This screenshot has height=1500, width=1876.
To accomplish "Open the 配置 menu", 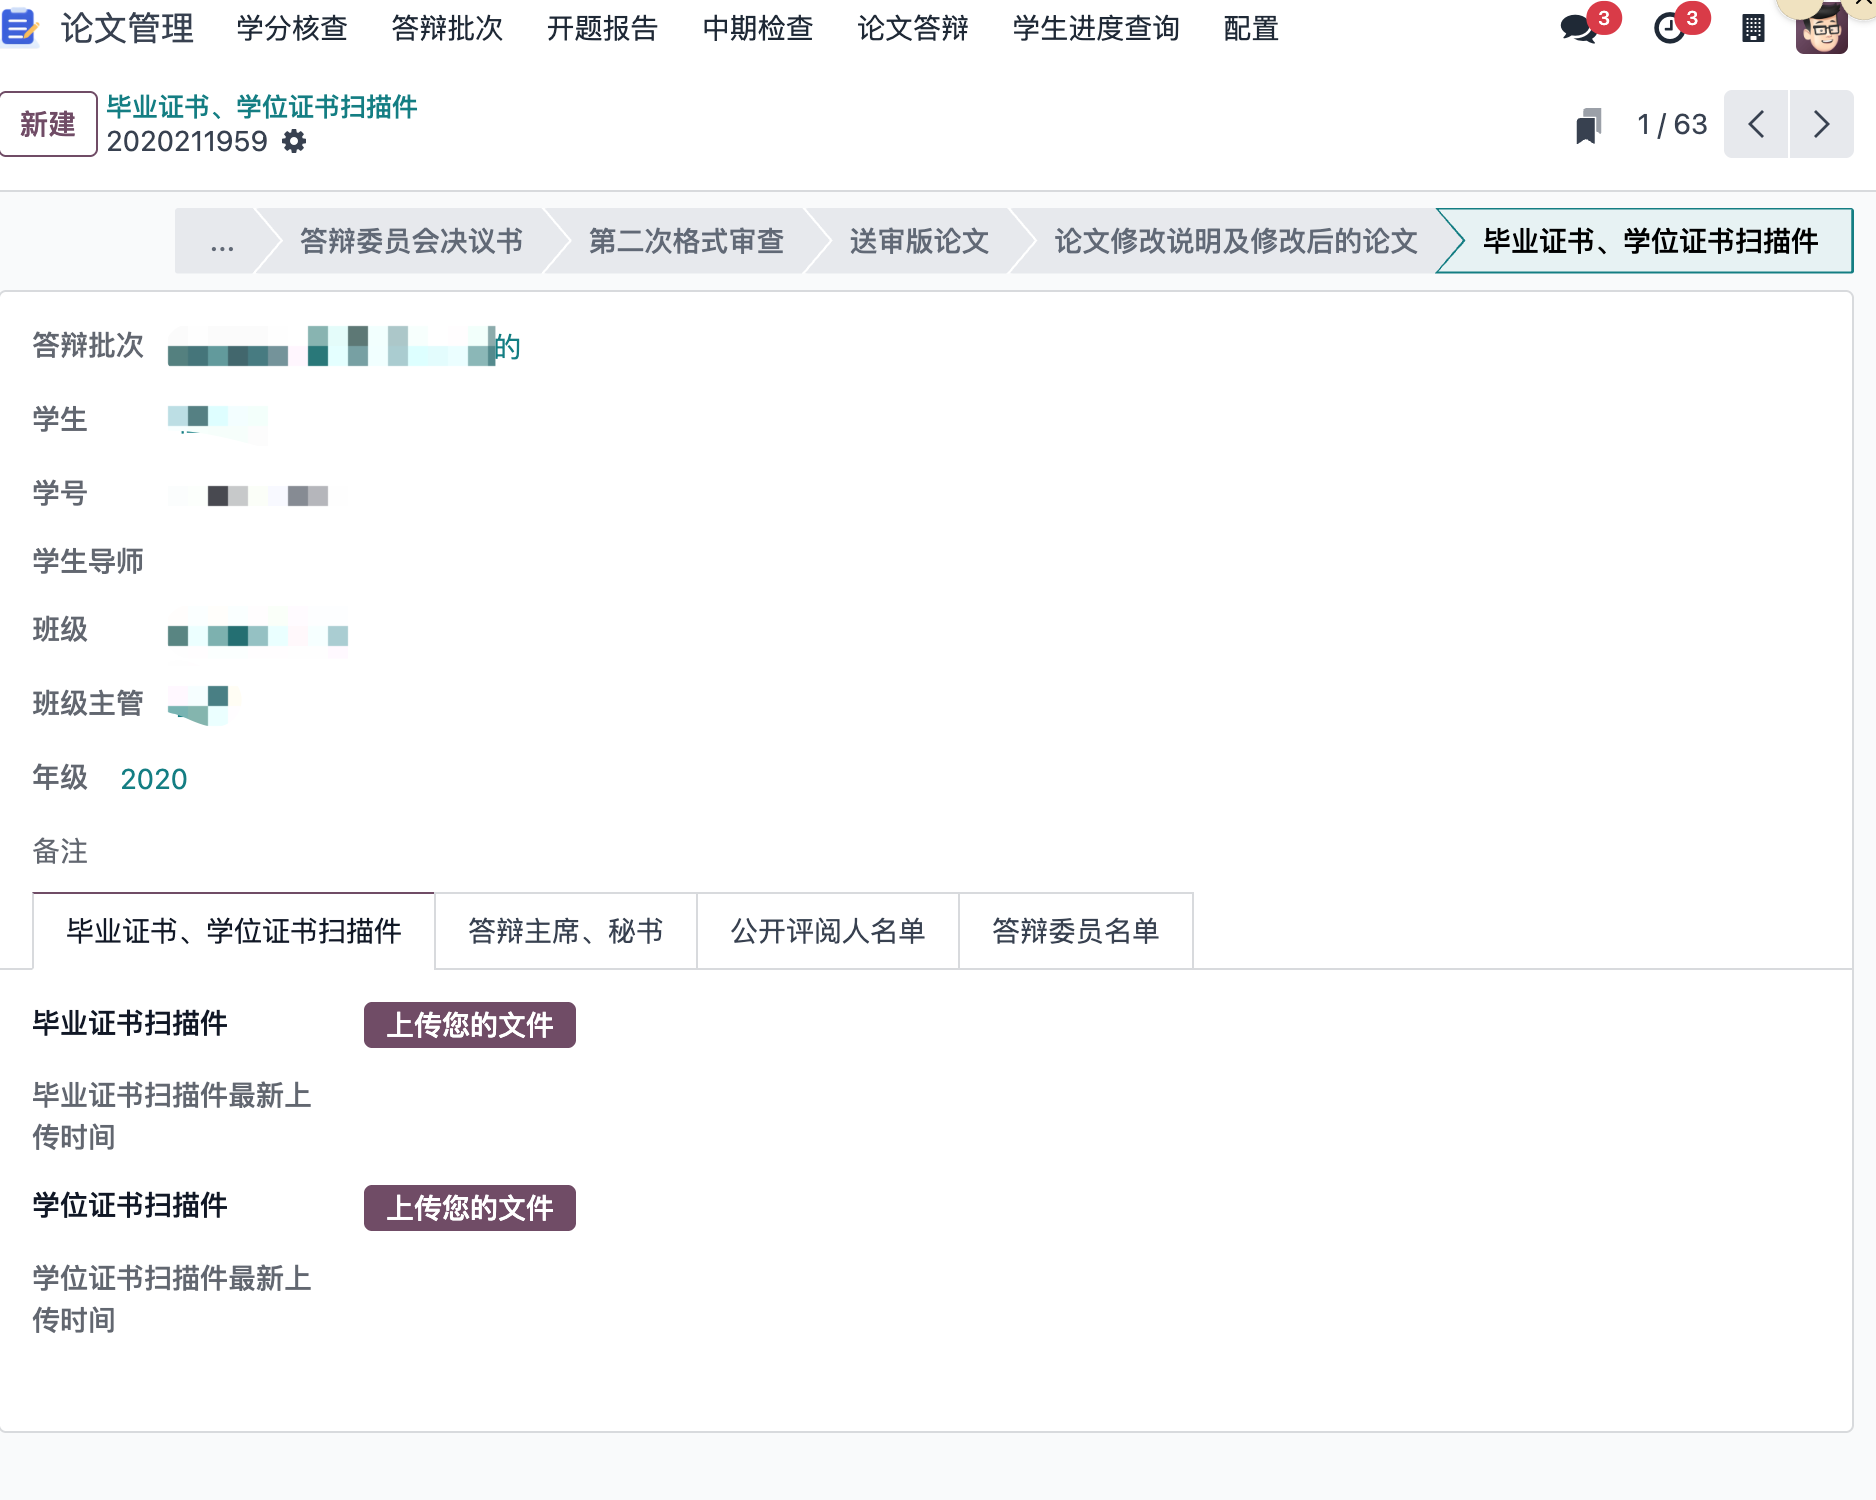I will point(1251,28).
